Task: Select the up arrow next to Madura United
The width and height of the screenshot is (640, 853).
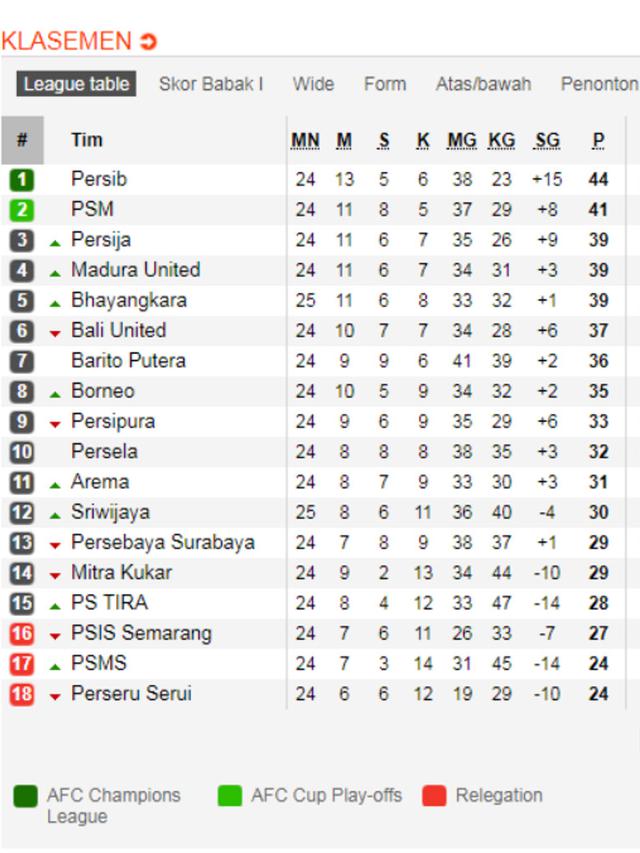Action: point(56,270)
